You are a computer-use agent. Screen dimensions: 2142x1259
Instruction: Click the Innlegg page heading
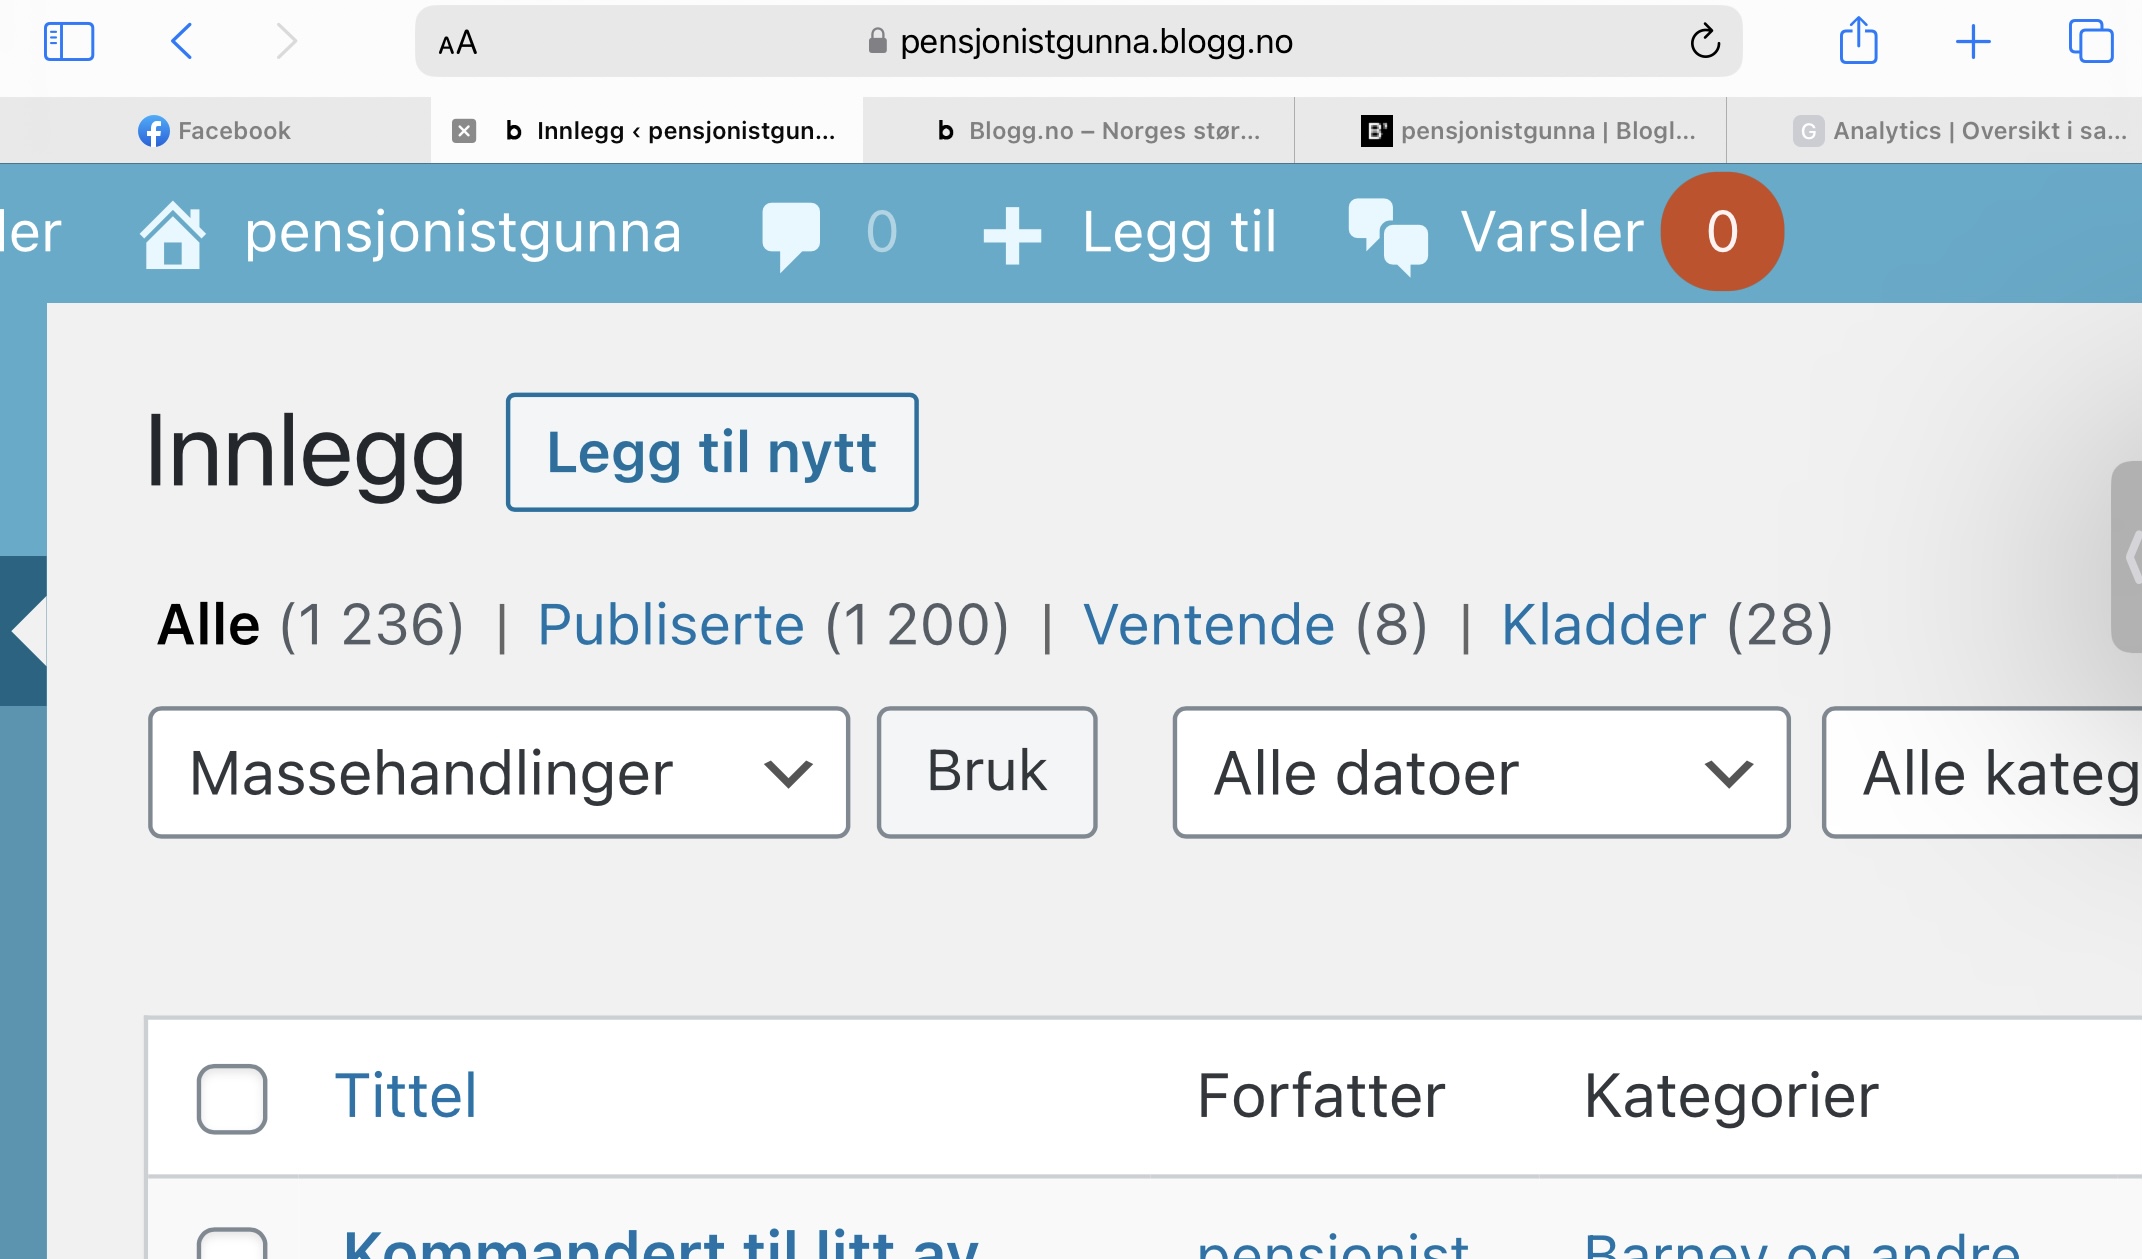point(306,453)
